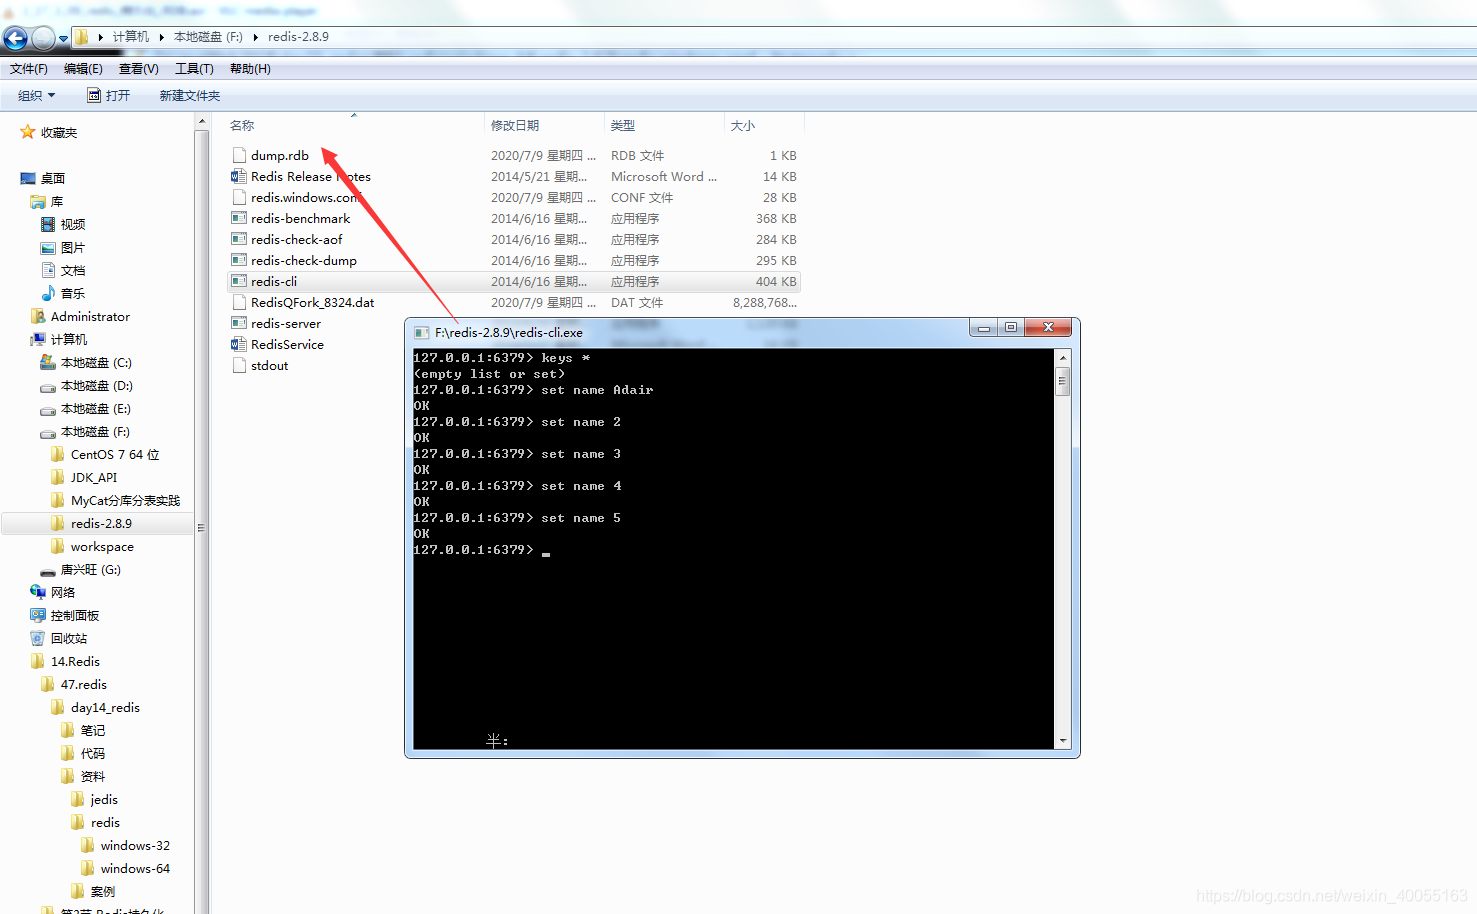Open 本地磁盘 (D:) drive icon

click(48, 386)
